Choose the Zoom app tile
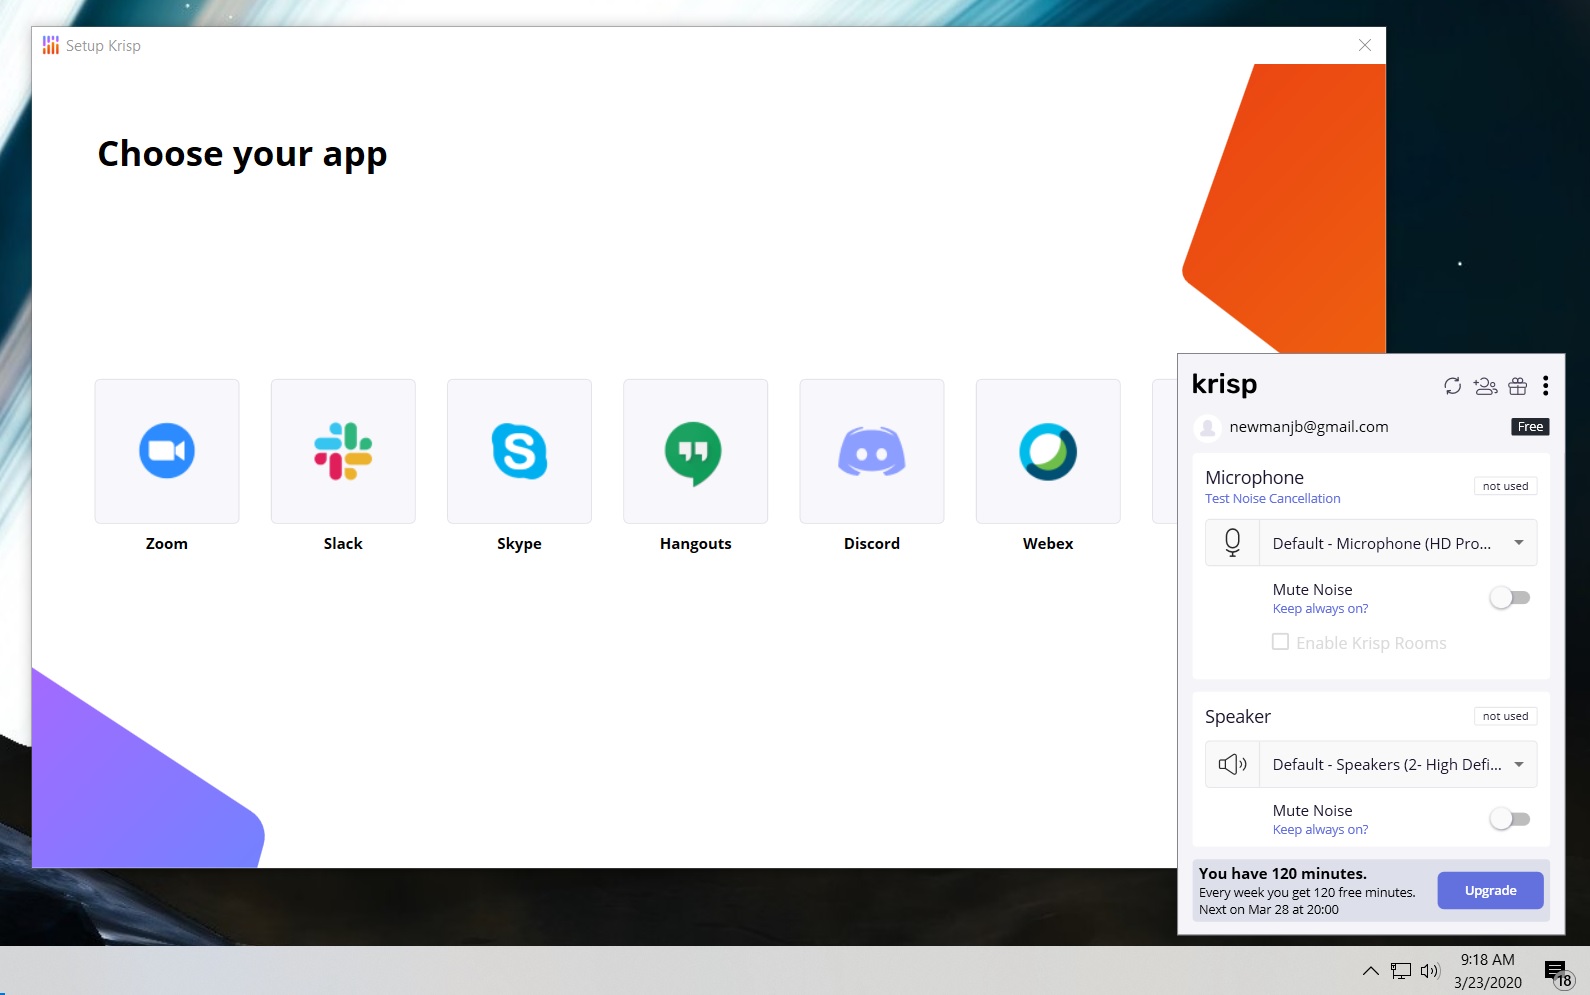Viewport: 1590px width, 995px height. (167, 451)
